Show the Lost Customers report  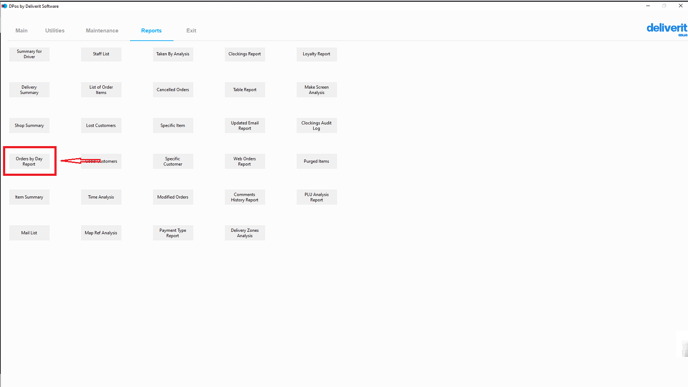coord(101,125)
